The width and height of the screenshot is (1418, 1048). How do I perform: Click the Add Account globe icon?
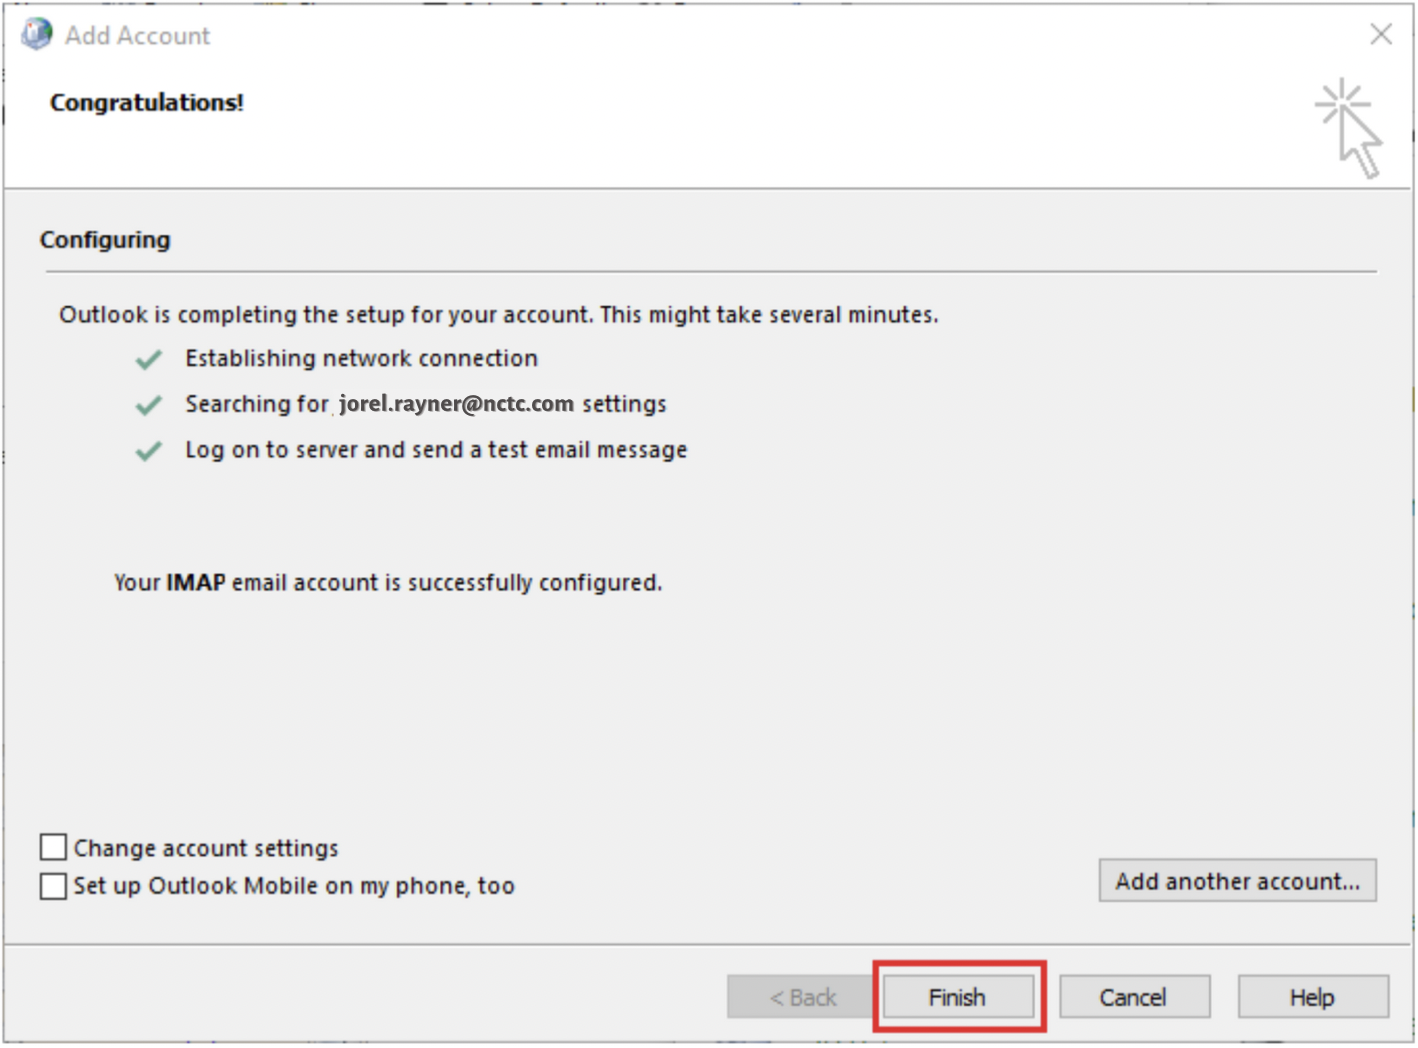click(x=36, y=33)
